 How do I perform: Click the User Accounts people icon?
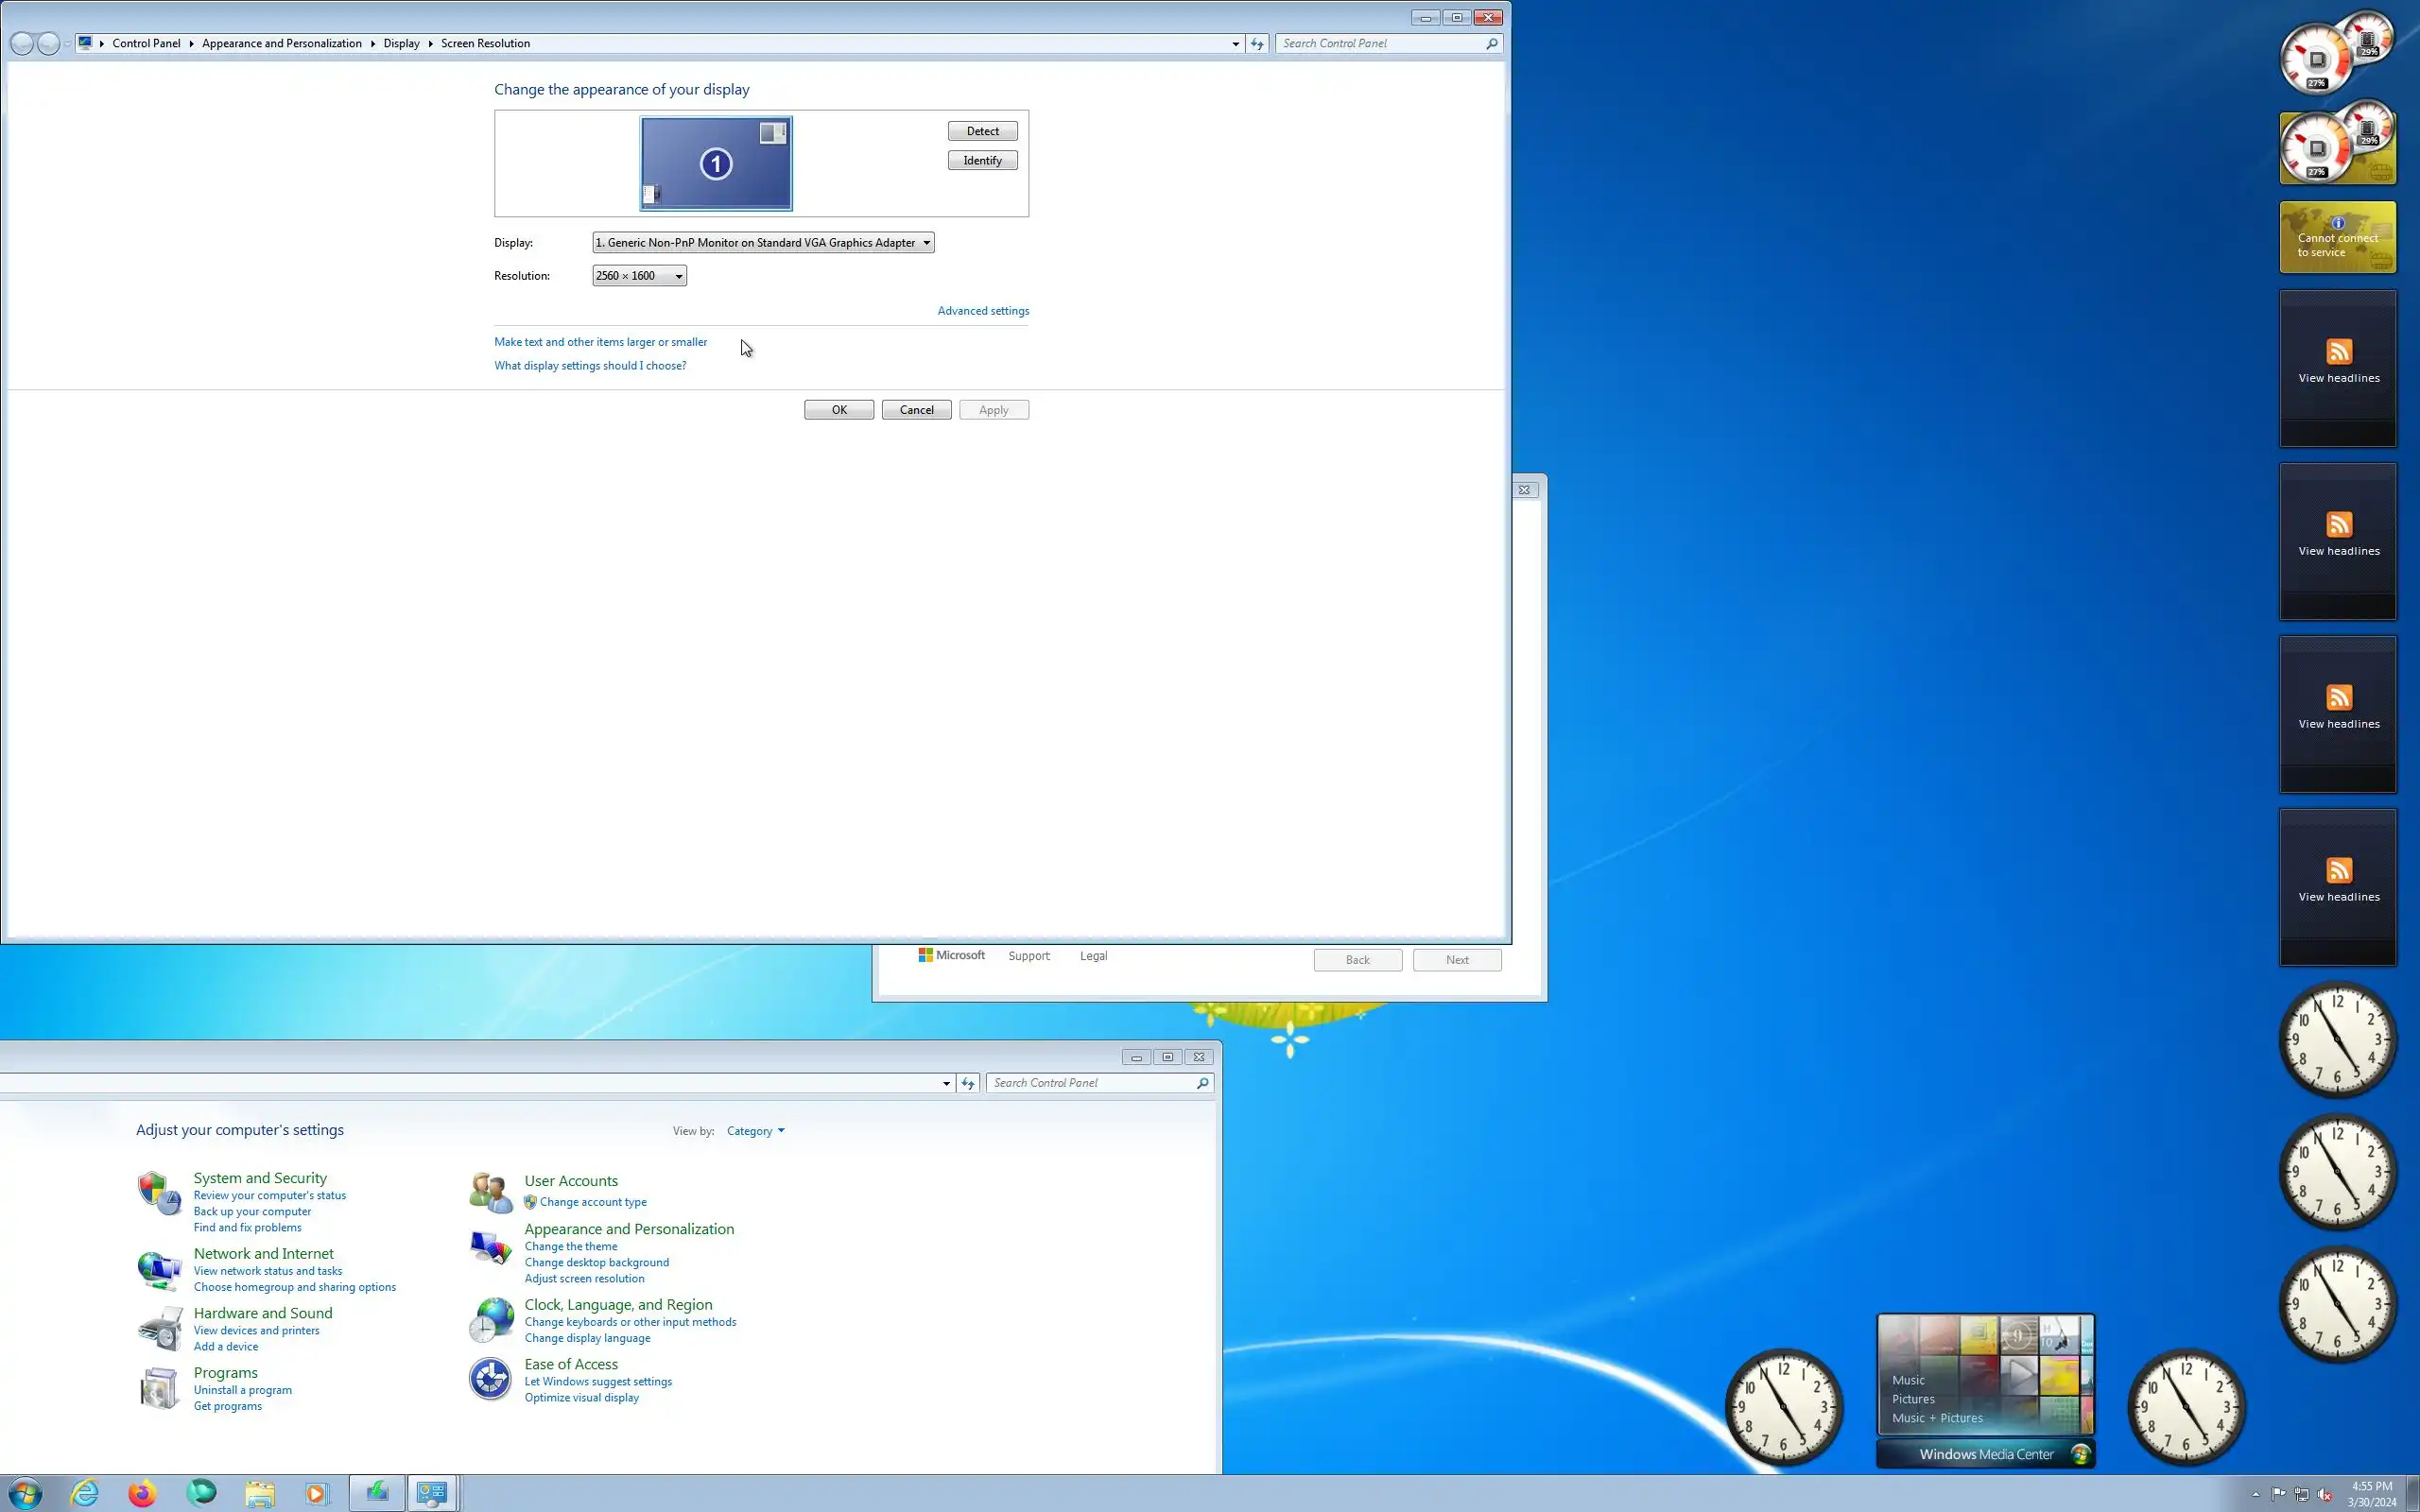pyautogui.click(x=490, y=1192)
